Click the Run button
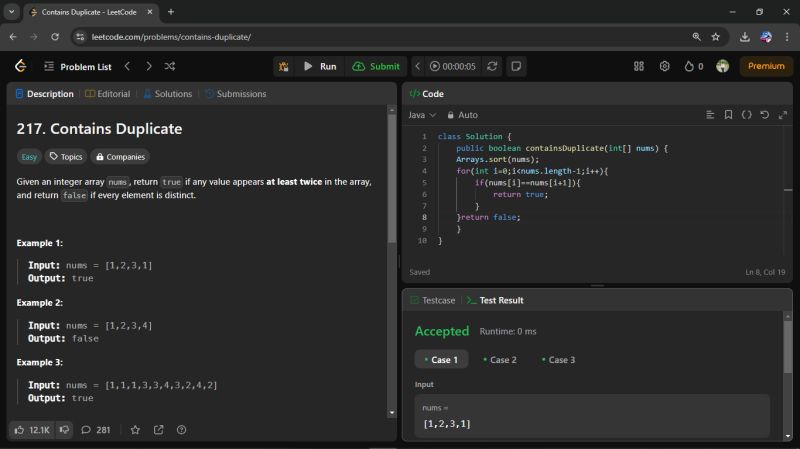Image resolution: width=800 pixels, height=449 pixels. click(320, 66)
